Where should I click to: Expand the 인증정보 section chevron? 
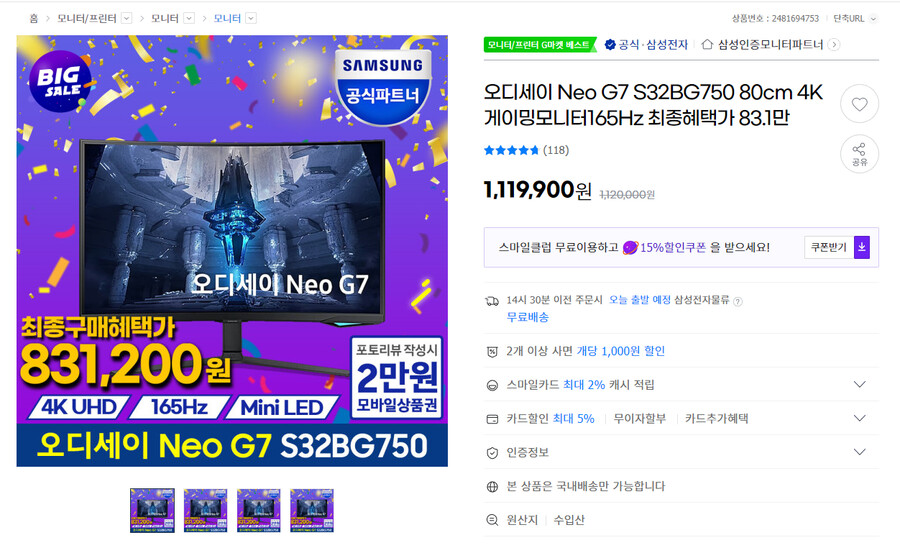pyautogui.click(x=859, y=452)
